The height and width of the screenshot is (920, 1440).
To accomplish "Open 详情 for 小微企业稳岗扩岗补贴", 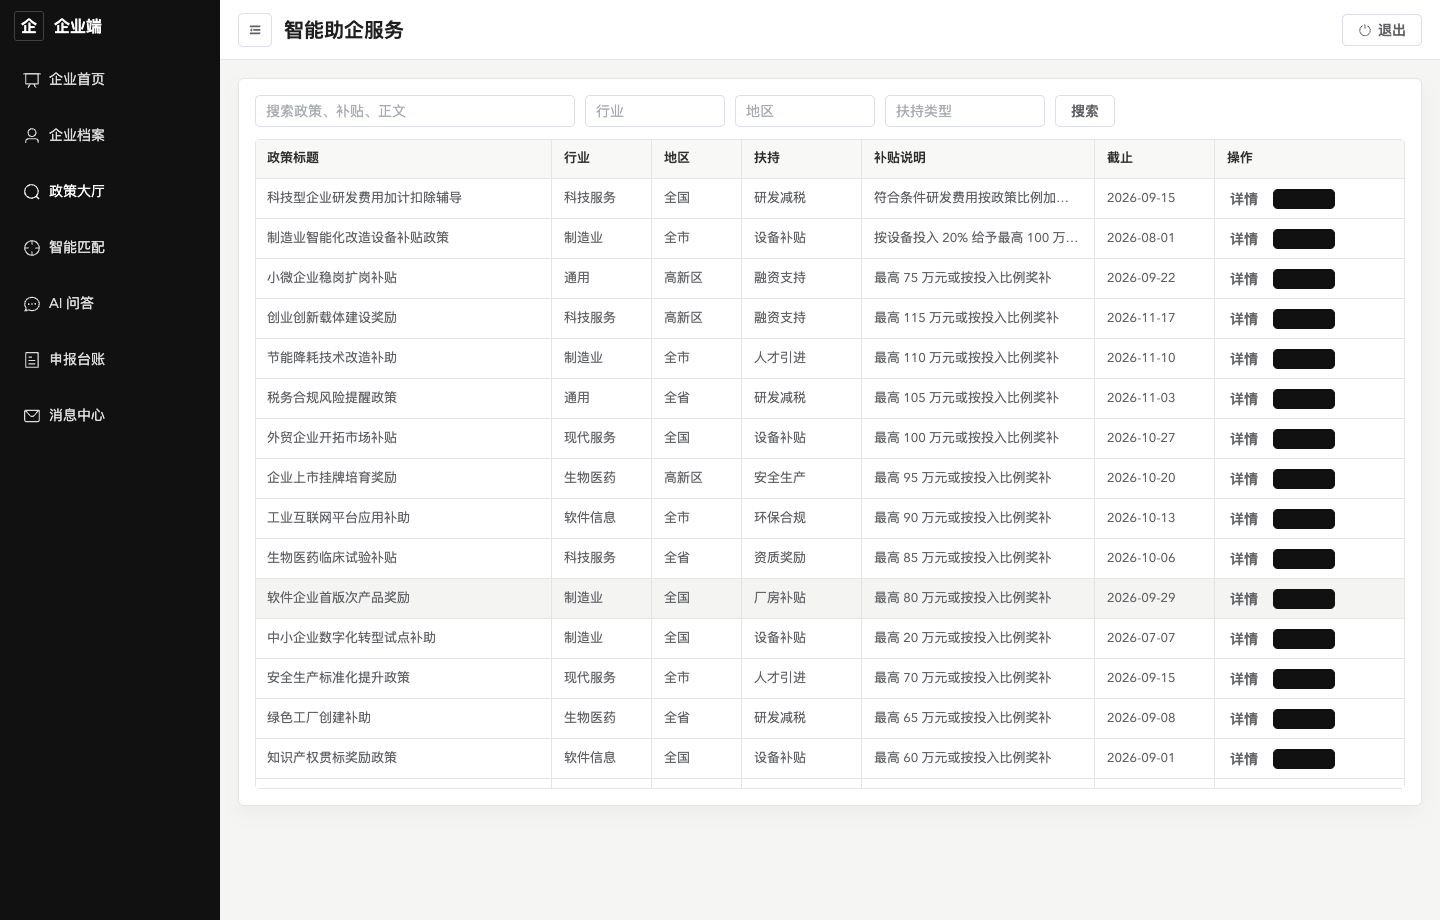I will point(1244,279).
